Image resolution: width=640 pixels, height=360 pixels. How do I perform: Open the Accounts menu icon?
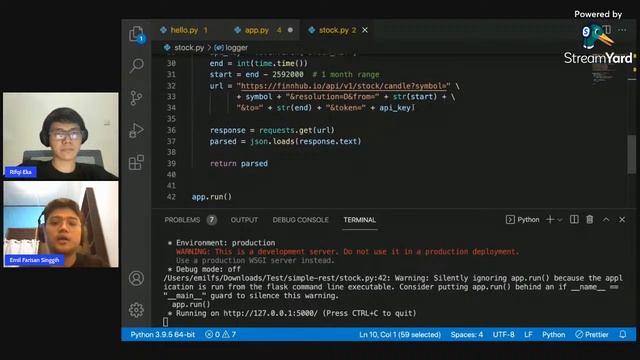(x=136, y=278)
